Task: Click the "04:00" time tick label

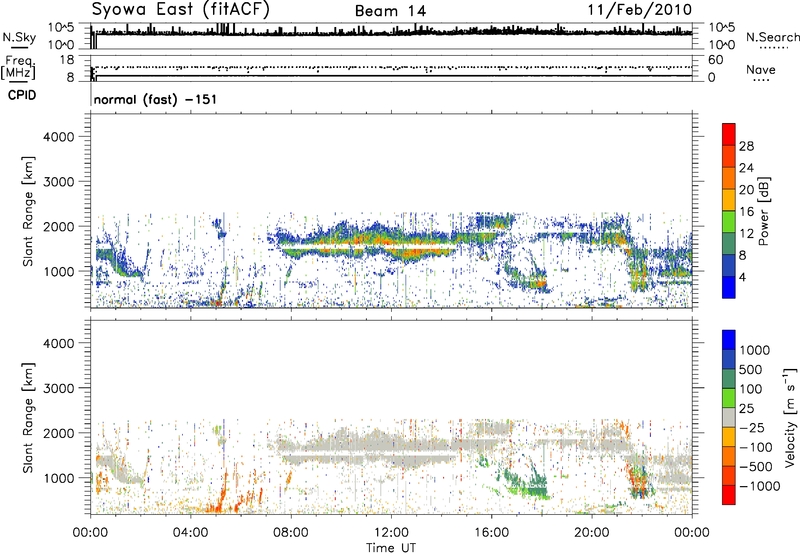Action: point(191,533)
